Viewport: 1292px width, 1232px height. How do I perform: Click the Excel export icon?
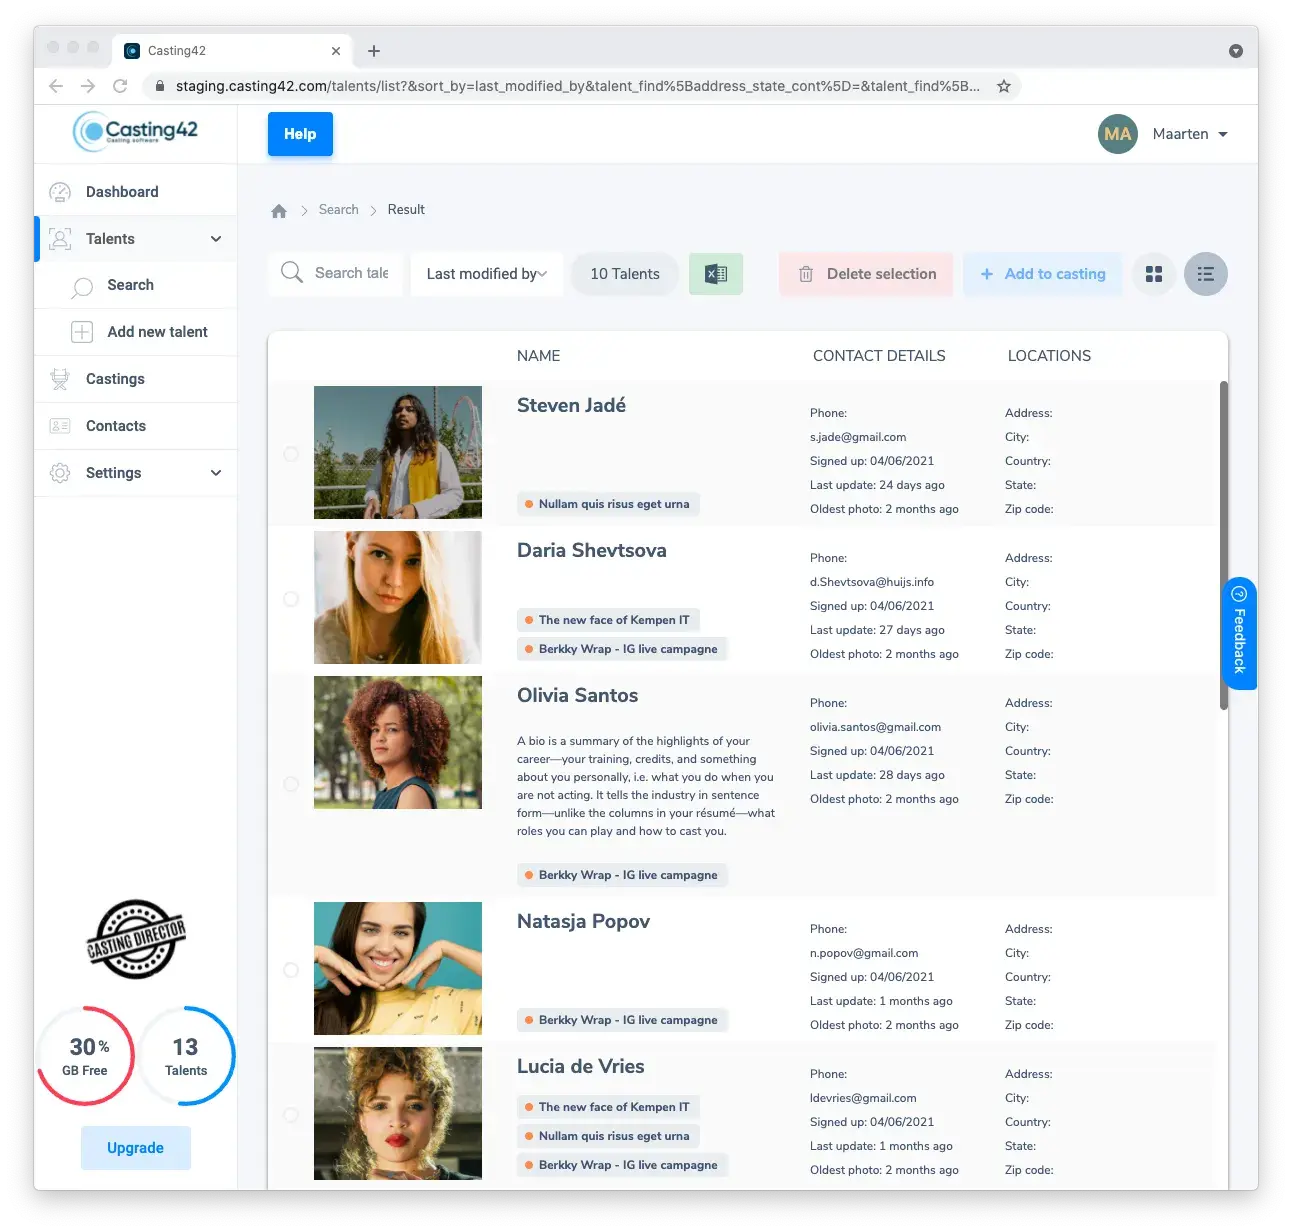pos(716,274)
